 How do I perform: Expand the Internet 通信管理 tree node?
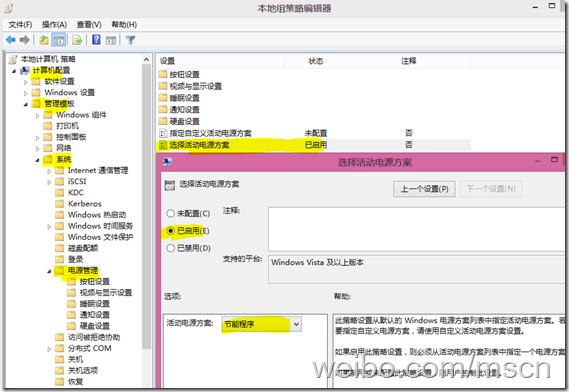pos(49,171)
